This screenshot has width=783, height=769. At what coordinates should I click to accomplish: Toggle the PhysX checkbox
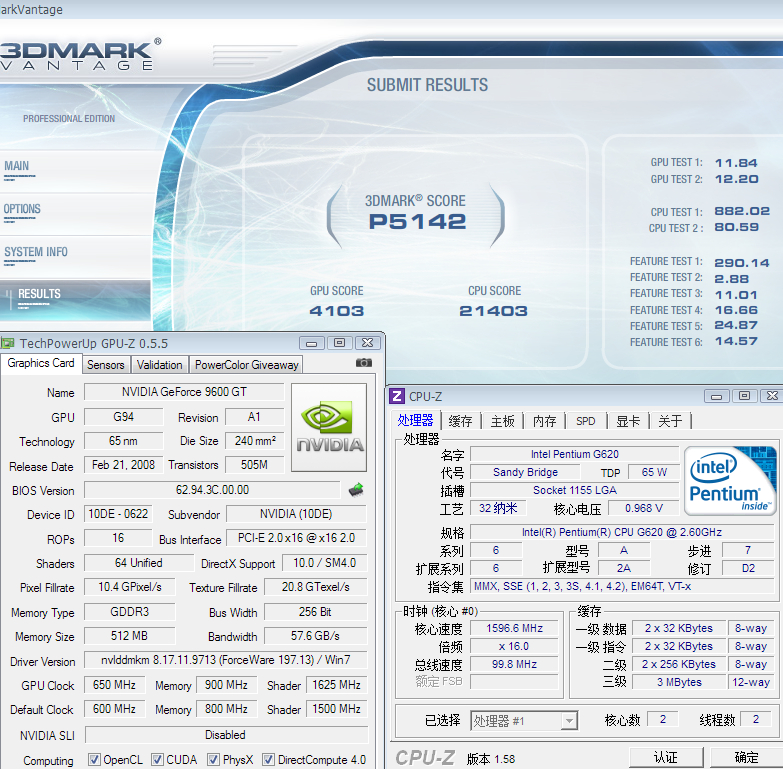[x=213, y=760]
